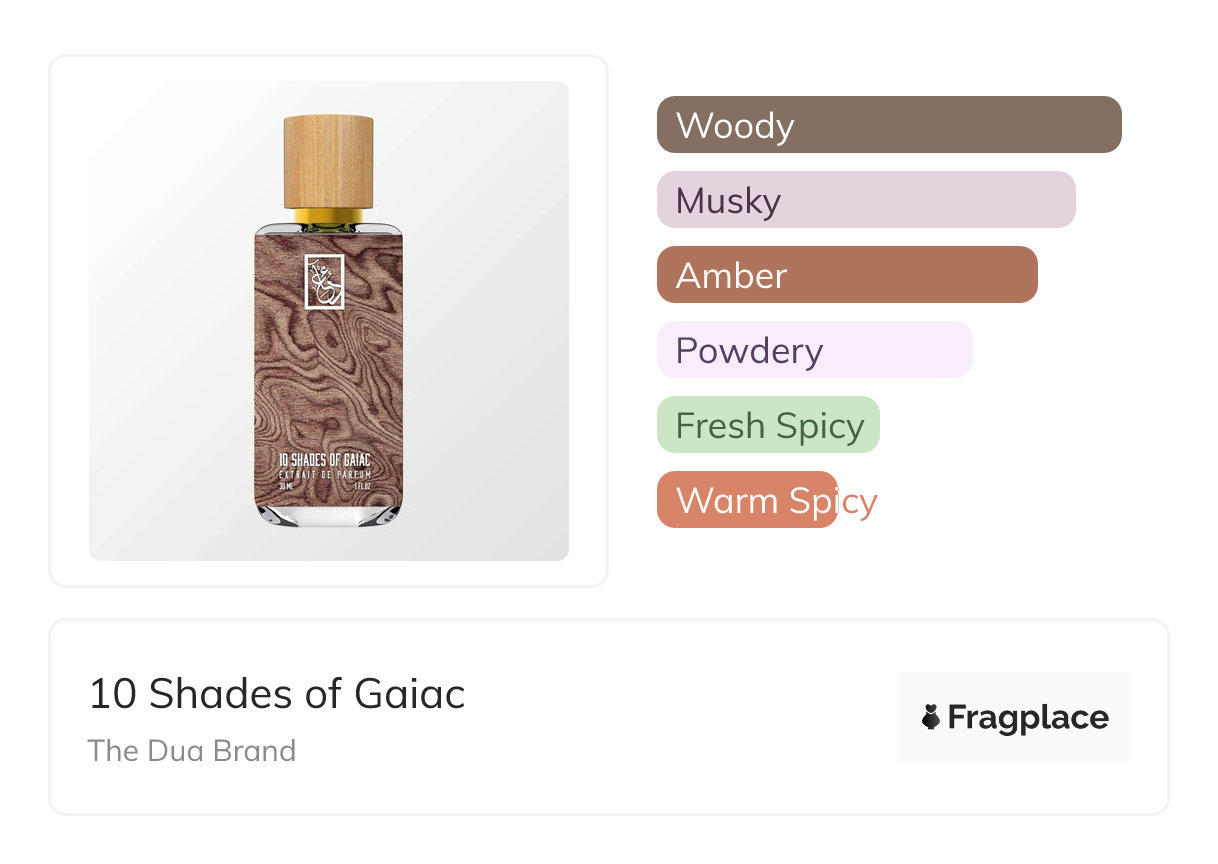Image resolution: width=1218 pixels, height=864 pixels.
Task: Click the clear glass base of the bottle
Action: tap(328, 514)
